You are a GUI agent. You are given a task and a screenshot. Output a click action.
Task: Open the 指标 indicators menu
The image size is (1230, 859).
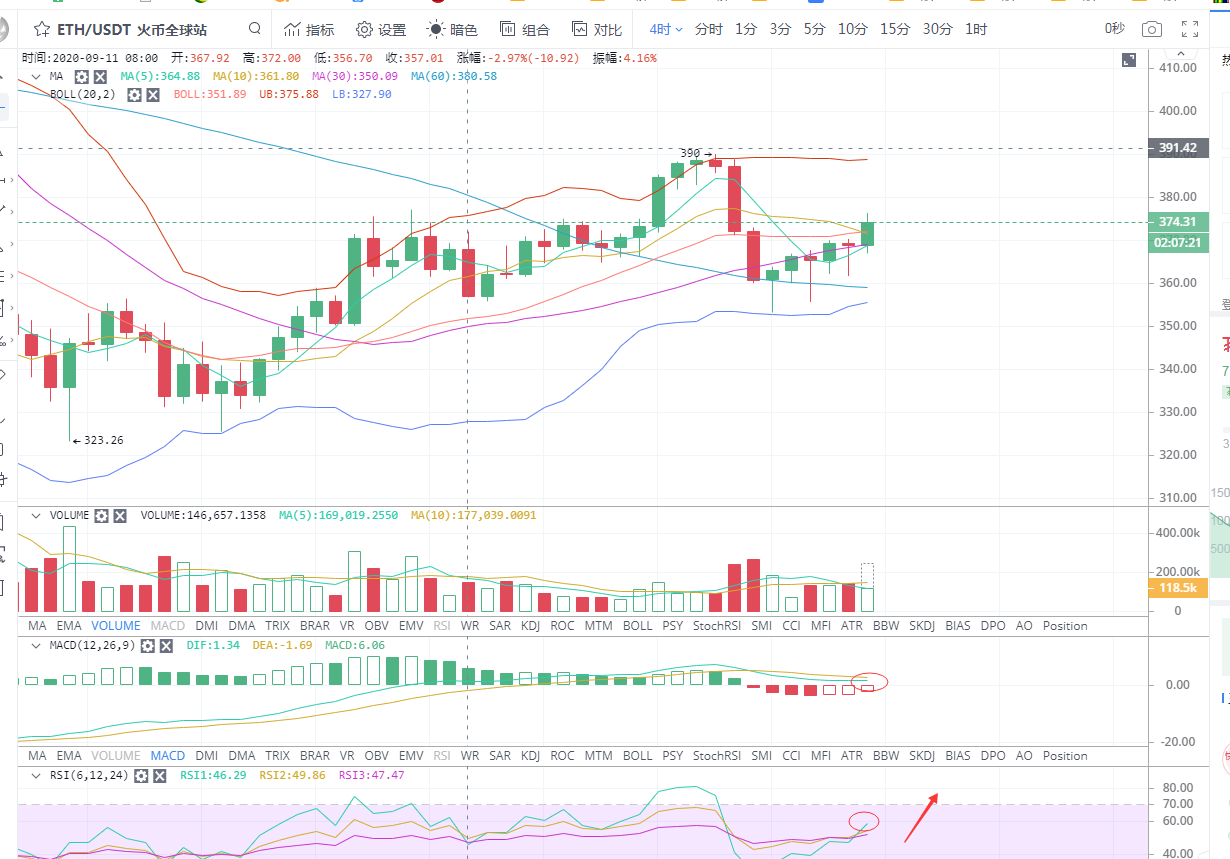(x=309, y=30)
